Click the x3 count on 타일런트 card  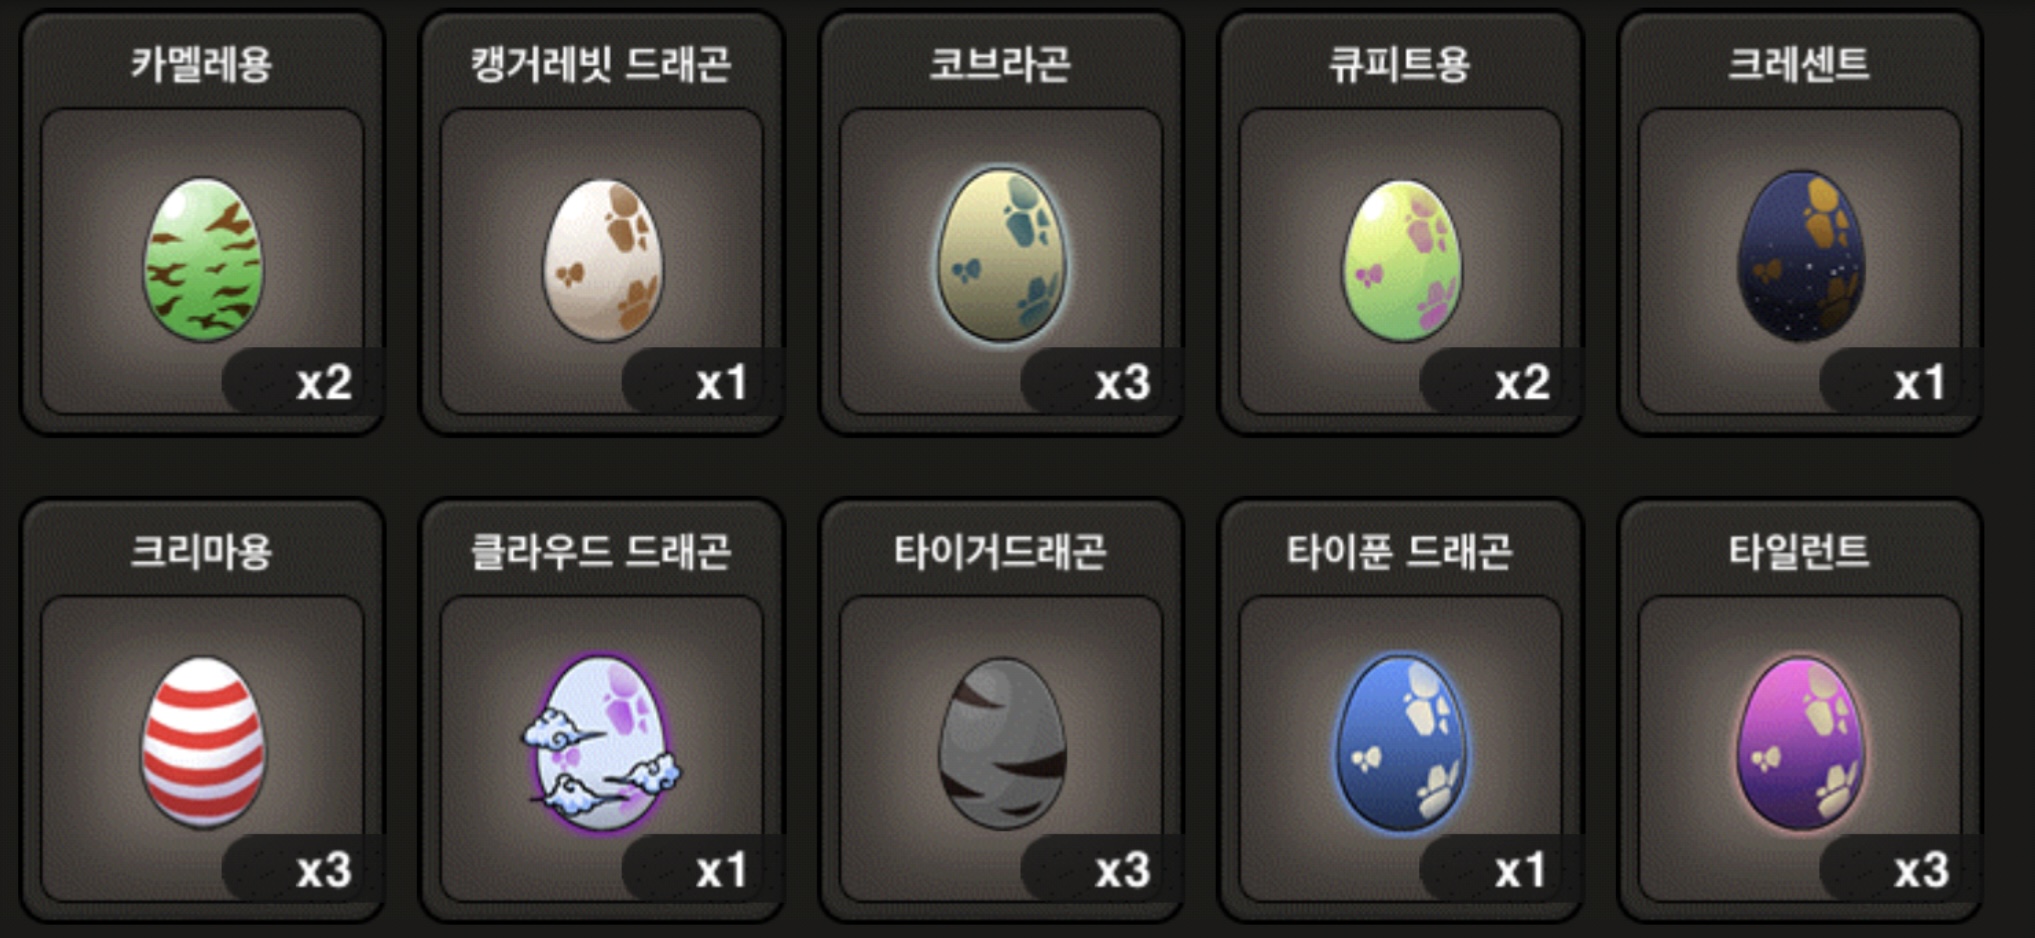pyautogui.click(x=1920, y=869)
